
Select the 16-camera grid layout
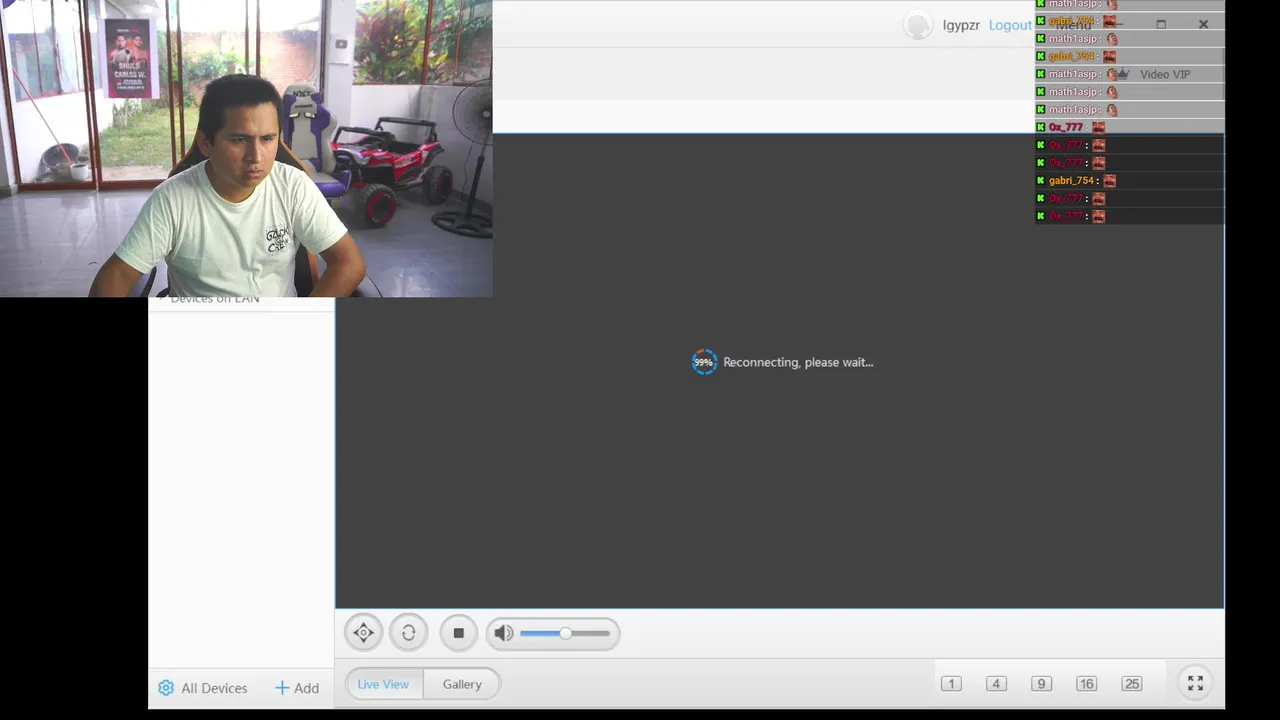tap(1086, 684)
